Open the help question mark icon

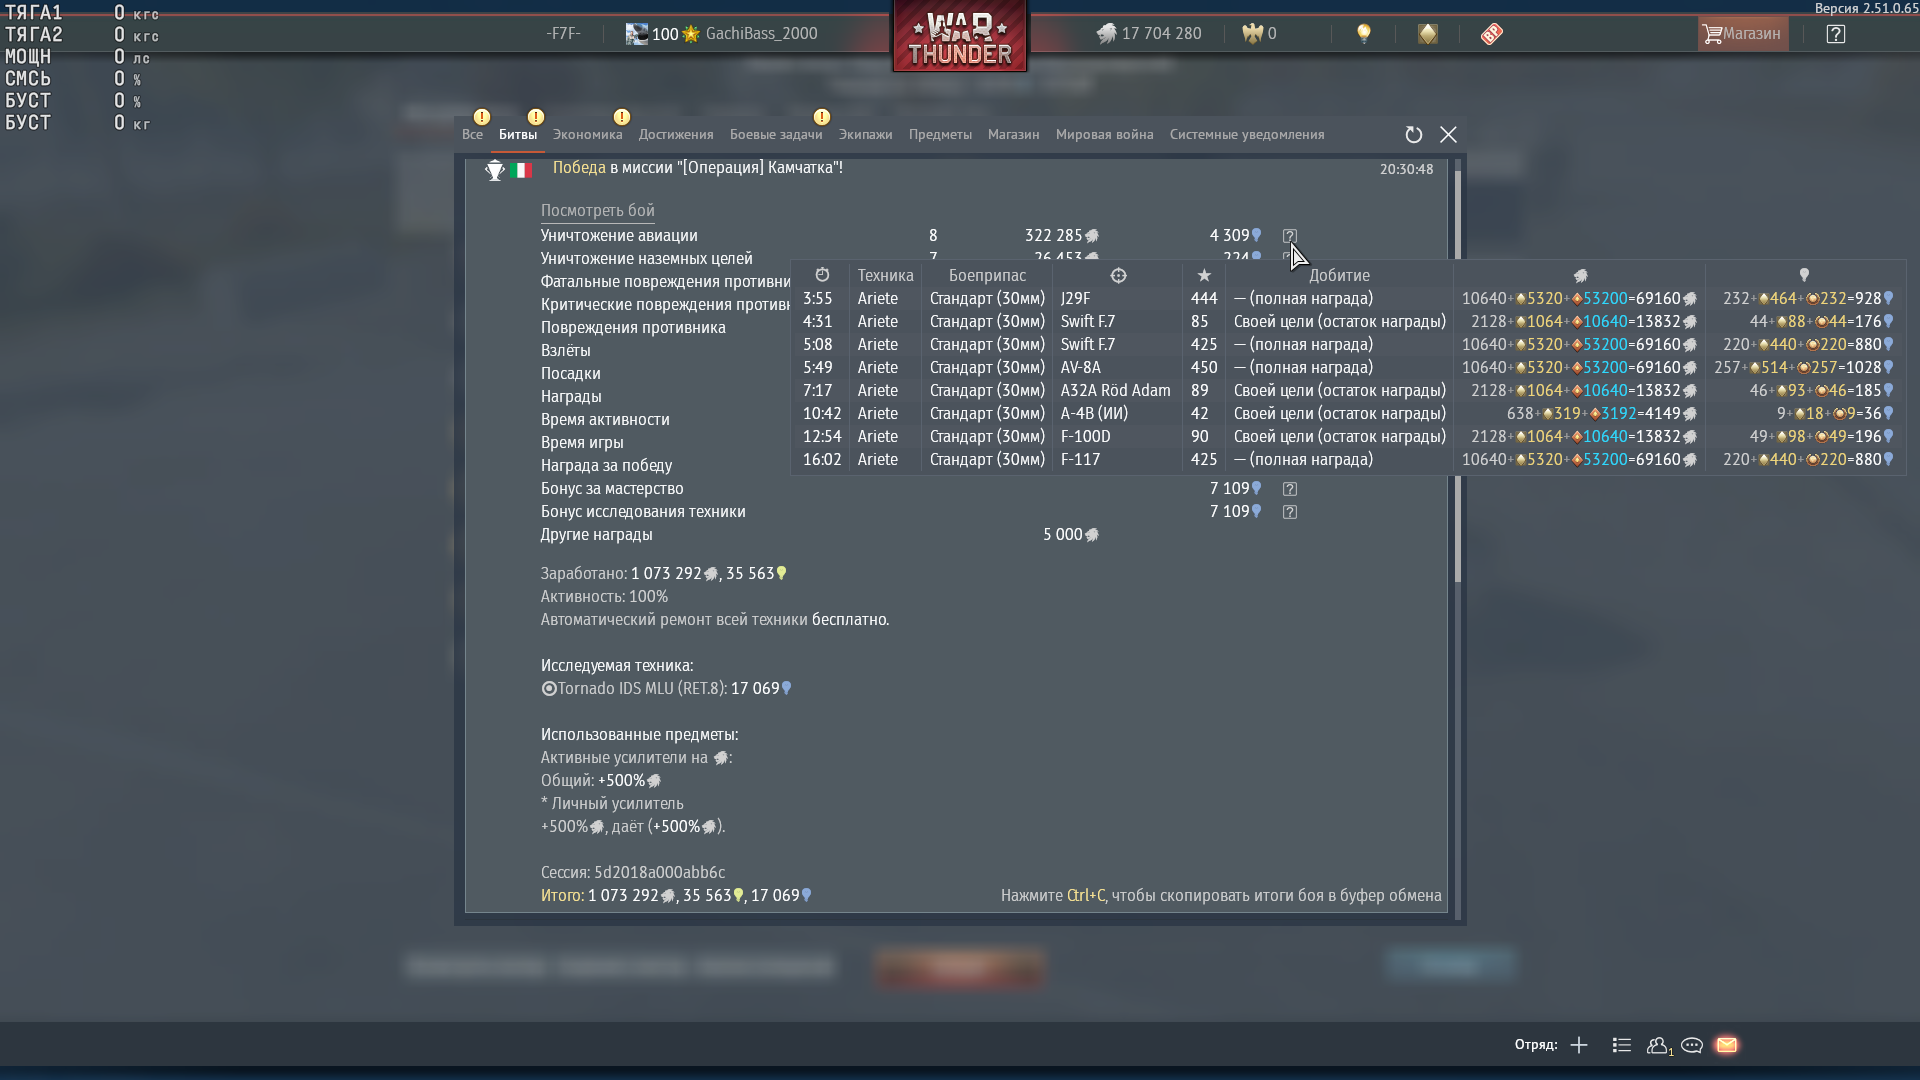(x=1835, y=34)
